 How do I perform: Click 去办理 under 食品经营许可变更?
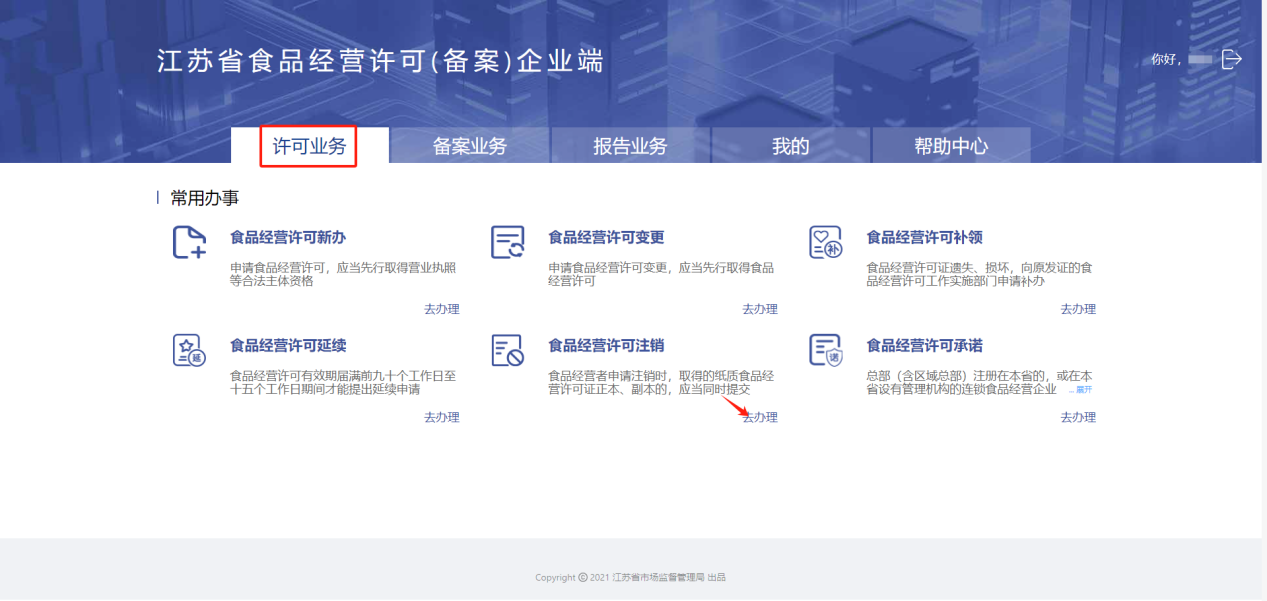coord(759,309)
